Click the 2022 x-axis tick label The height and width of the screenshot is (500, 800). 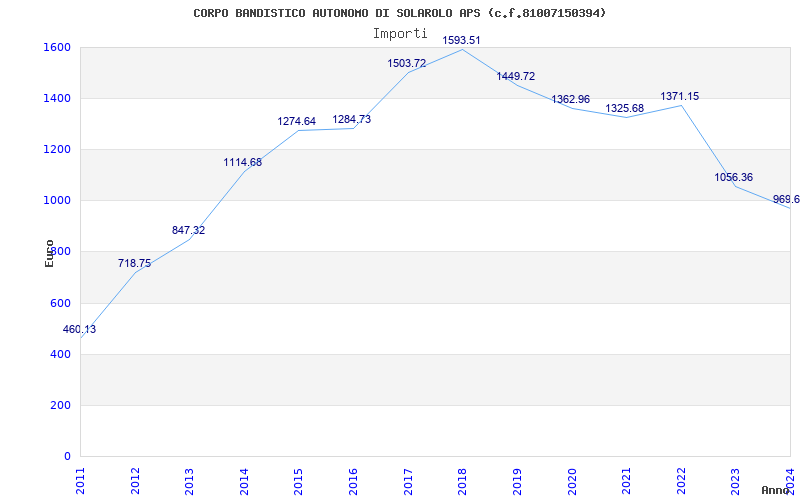pyautogui.click(x=681, y=481)
